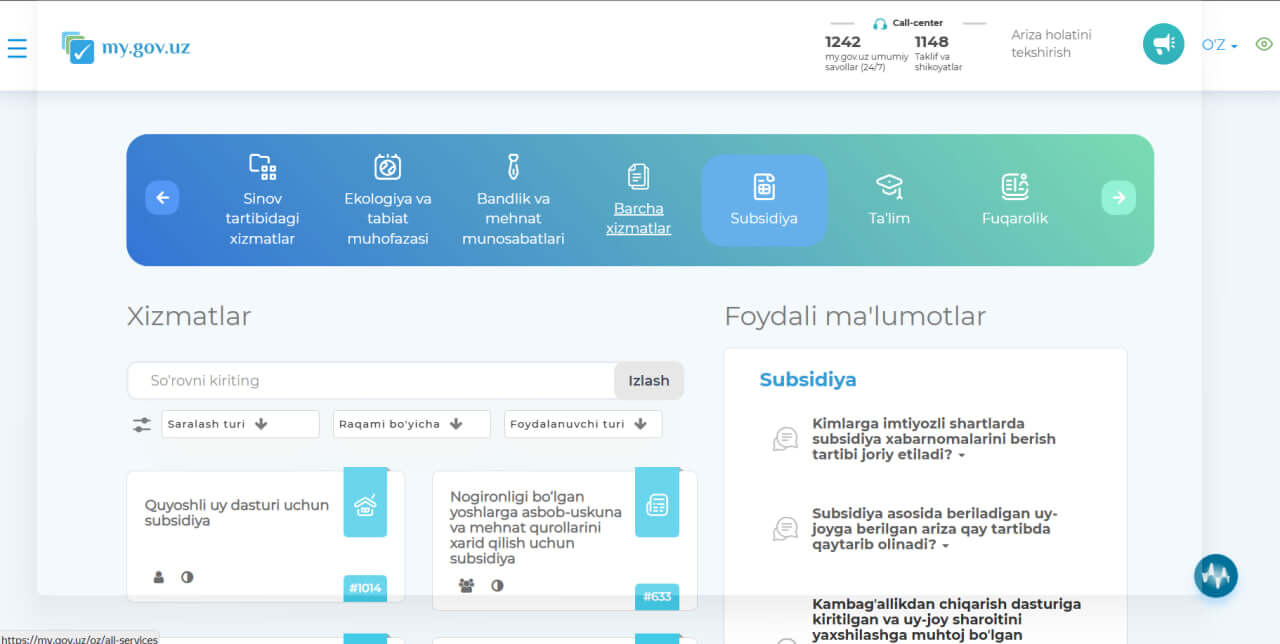The image size is (1280, 644).
Task: Click the filter sliders icon
Action: click(142, 424)
